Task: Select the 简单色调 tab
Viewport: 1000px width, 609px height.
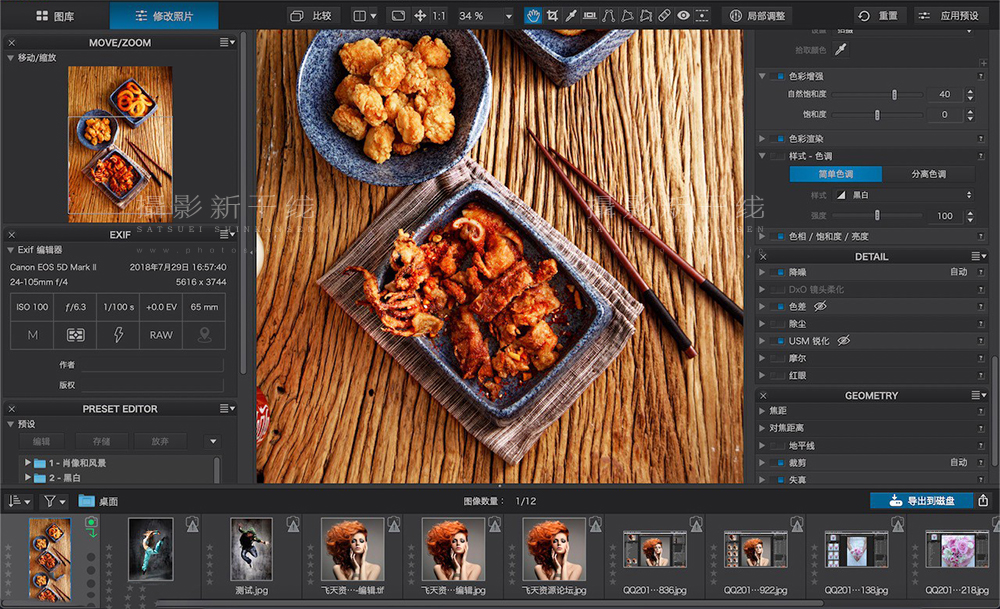Action: [x=836, y=174]
